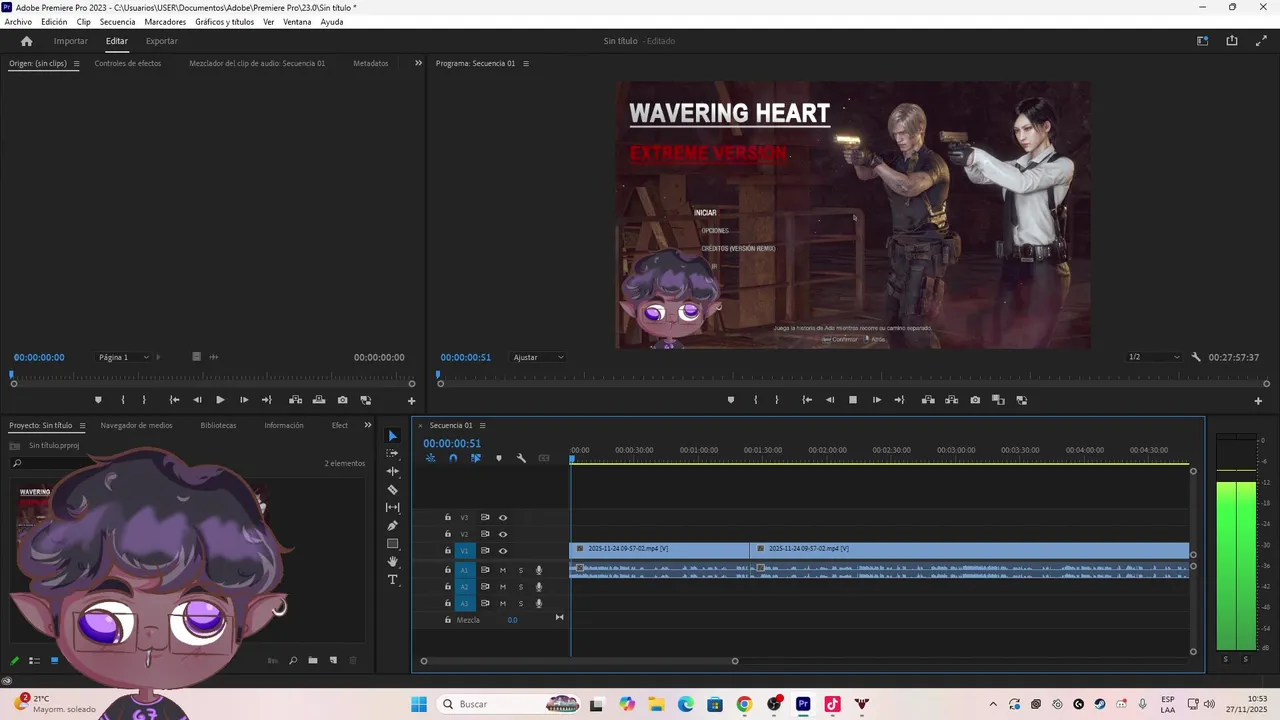The image size is (1280, 720).
Task: Open the Gráficos y títulos menu
Action: pos(224,22)
